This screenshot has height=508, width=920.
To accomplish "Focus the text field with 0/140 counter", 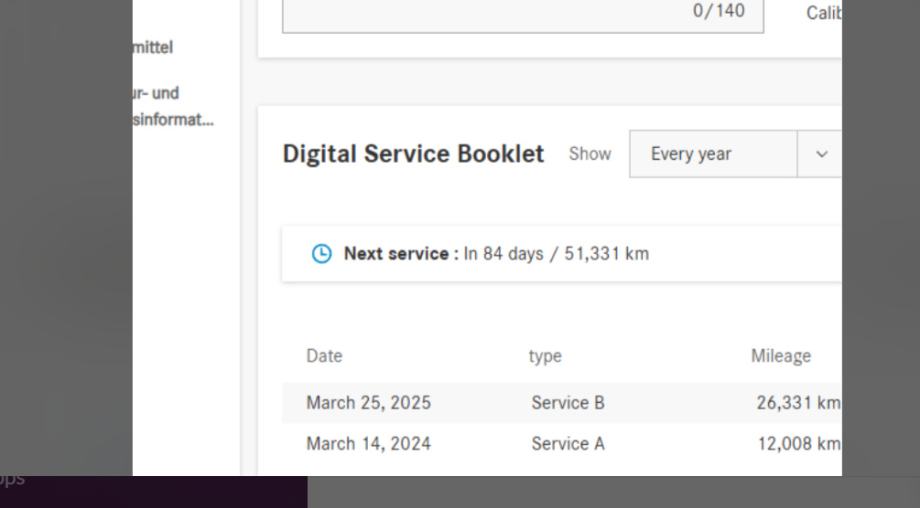I will pyautogui.click(x=523, y=15).
